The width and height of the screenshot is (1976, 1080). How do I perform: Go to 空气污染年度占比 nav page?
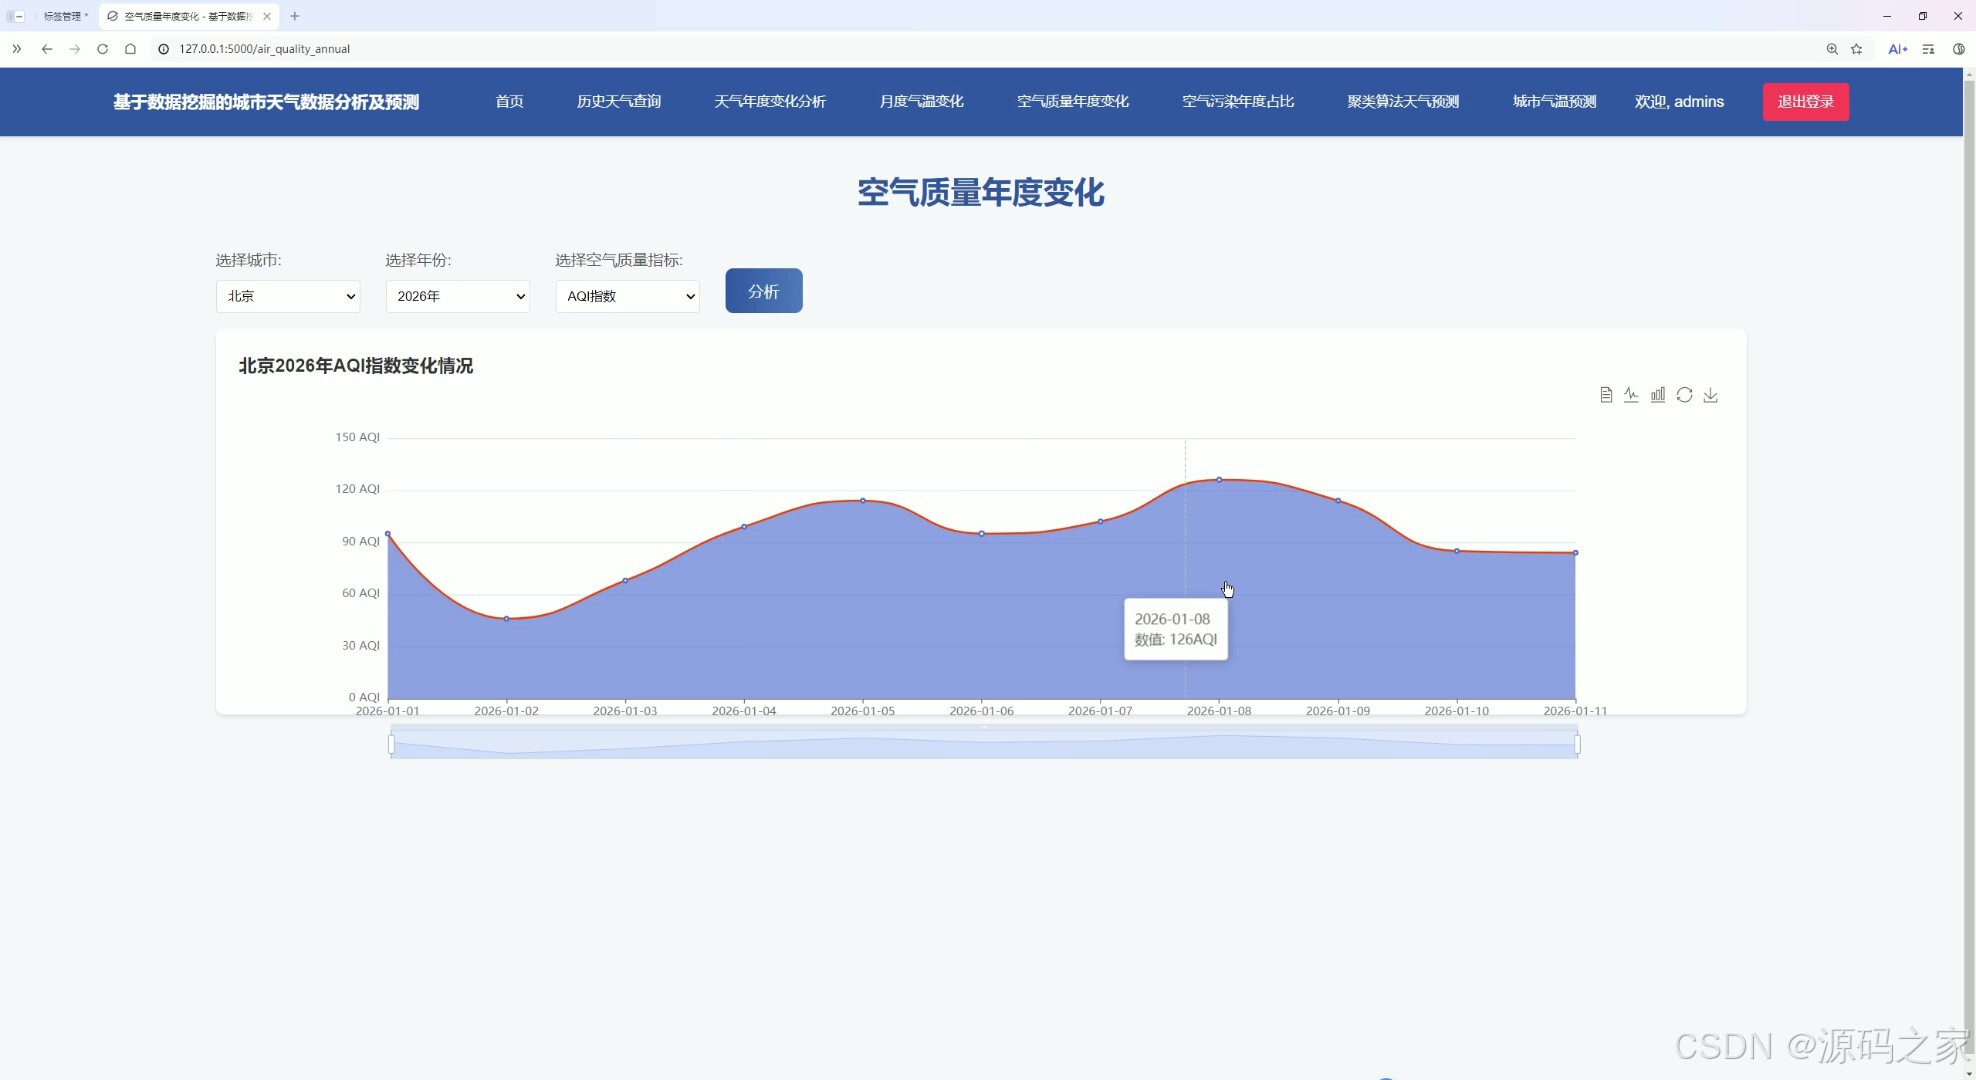pos(1238,102)
